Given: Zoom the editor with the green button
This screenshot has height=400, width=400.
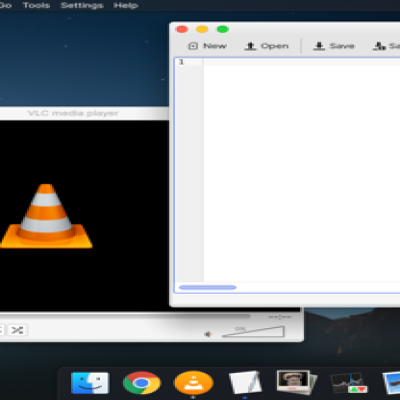Looking at the screenshot, I should coord(223,29).
